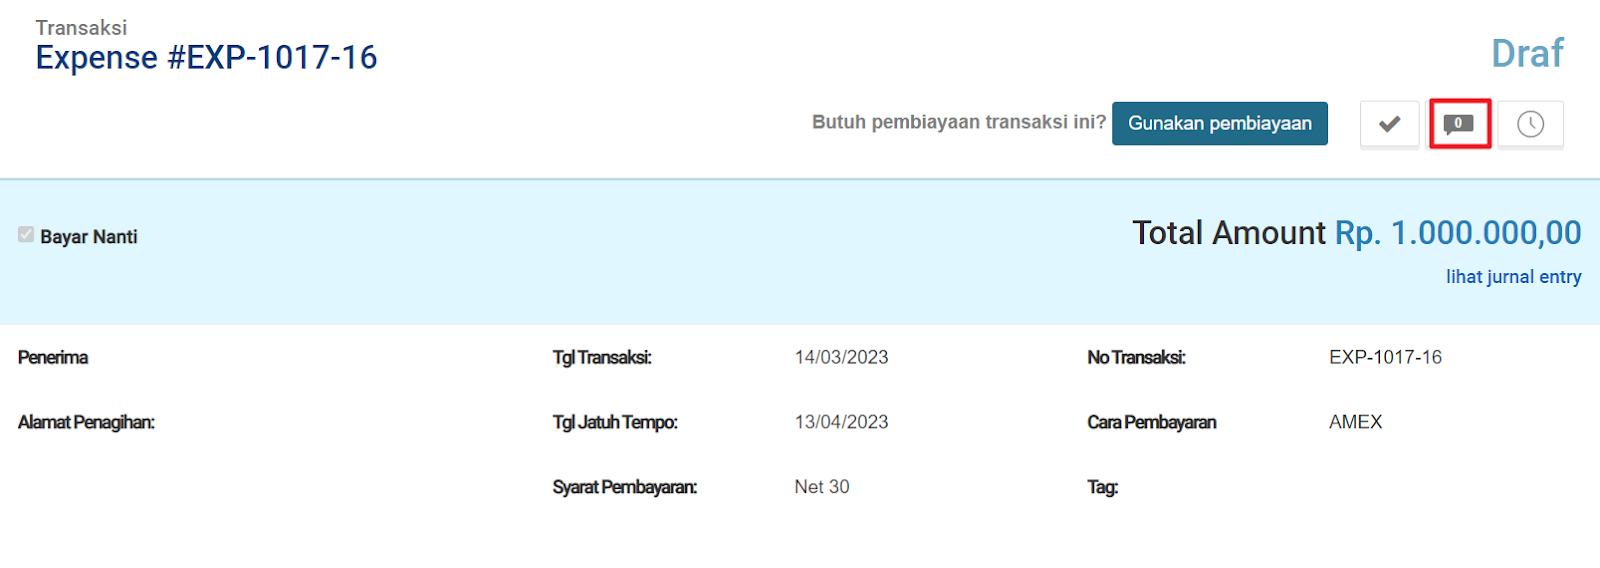Viewport: 1600px width, 568px height.
Task: Click the Gunakan pembiayaan button
Action: tap(1219, 123)
